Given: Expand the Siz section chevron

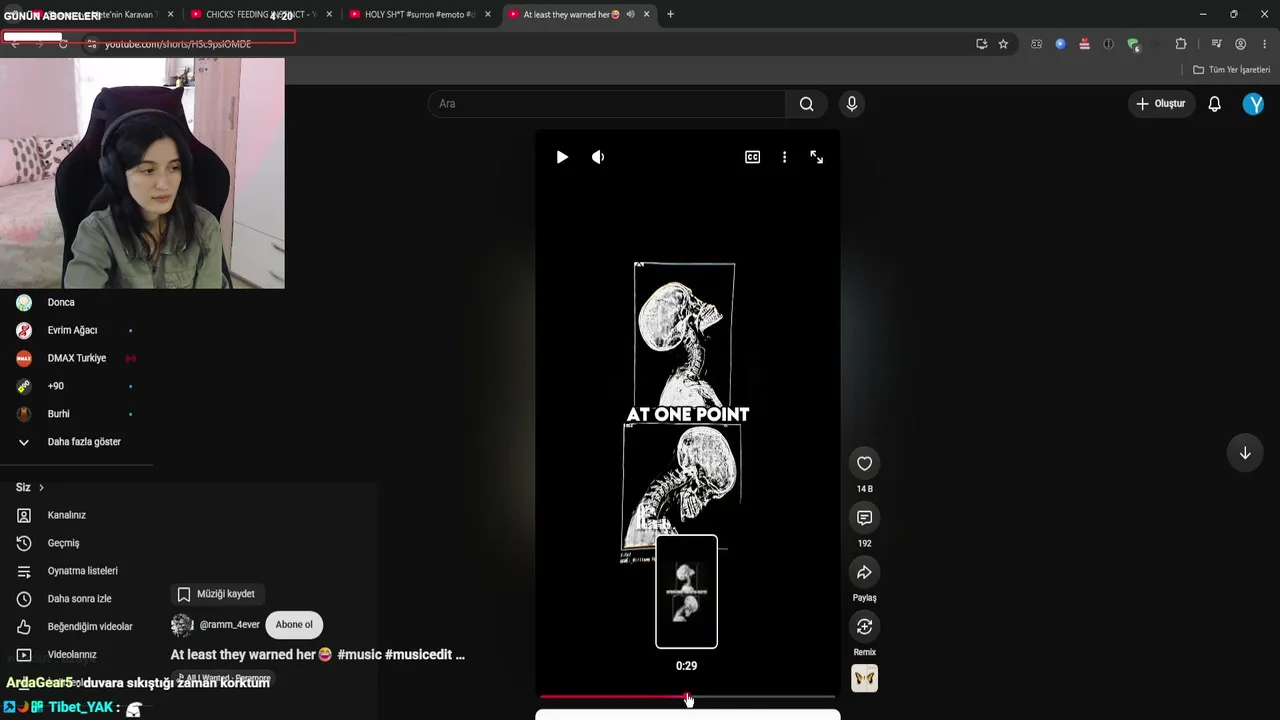Looking at the screenshot, I should pyautogui.click(x=41, y=487).
